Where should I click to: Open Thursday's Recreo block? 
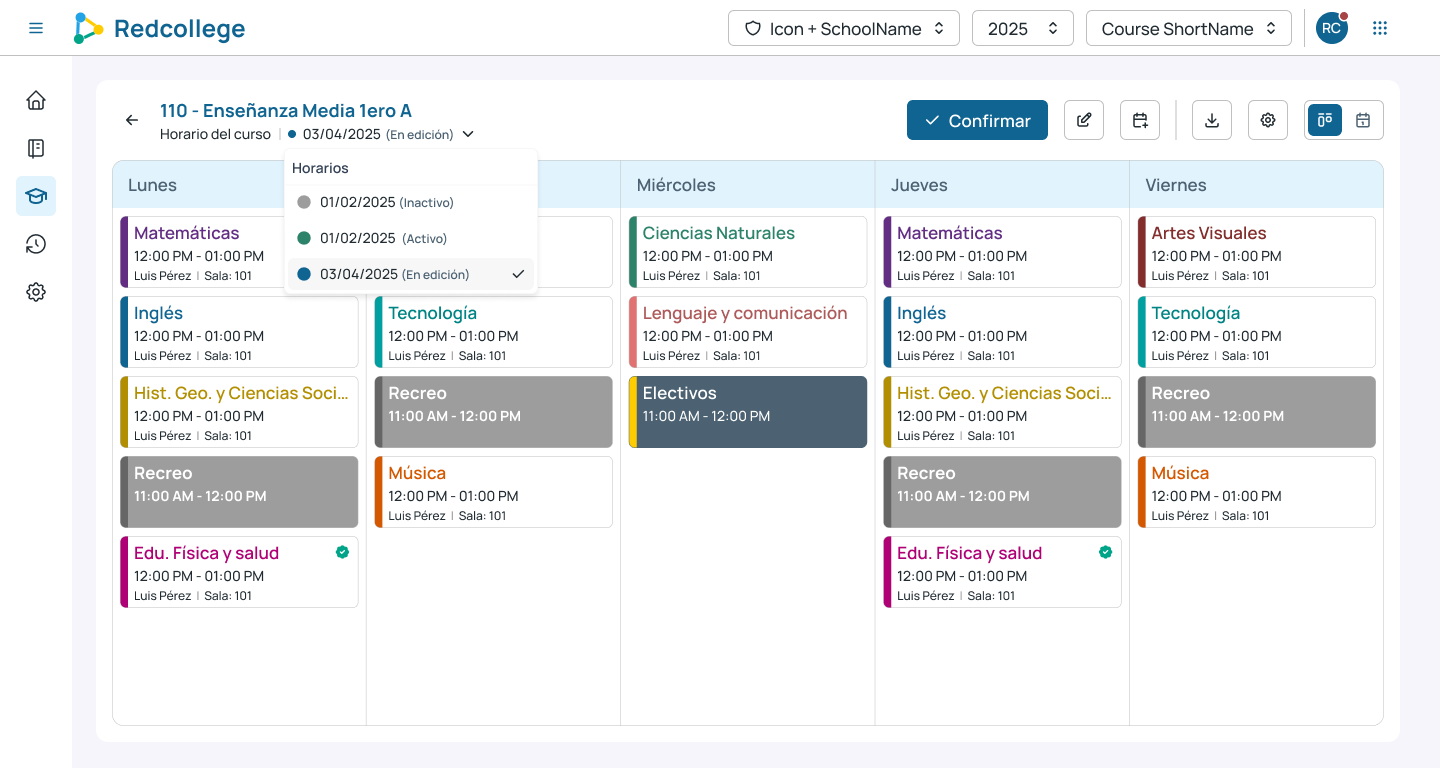pyautogui.click(x=1002, y=492)
